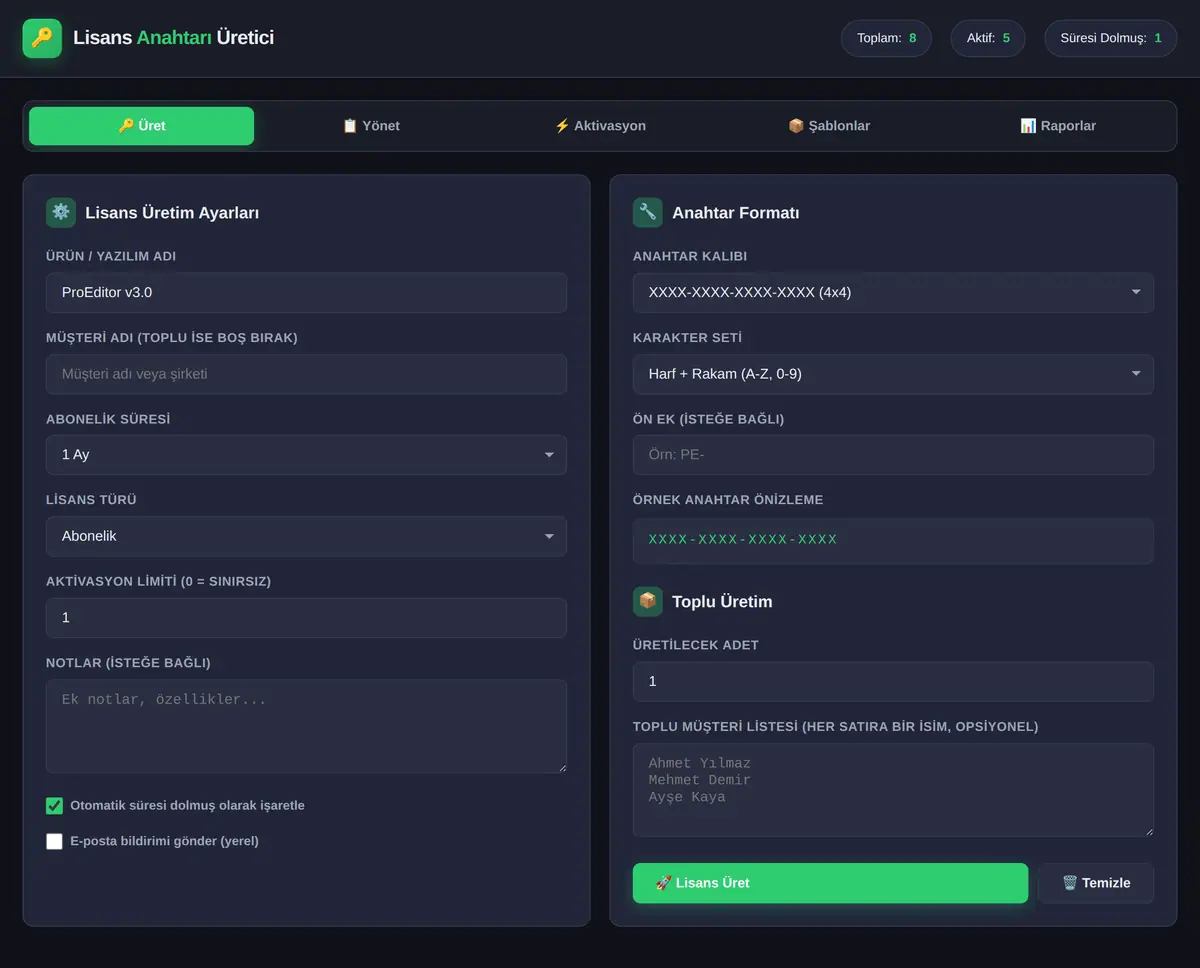This screenshot has height=968, width=1200.
Task: Toggle 'Otomatik süresi dolmuş olarak işaretle' checkbox
Action: (x=55, y=806)
